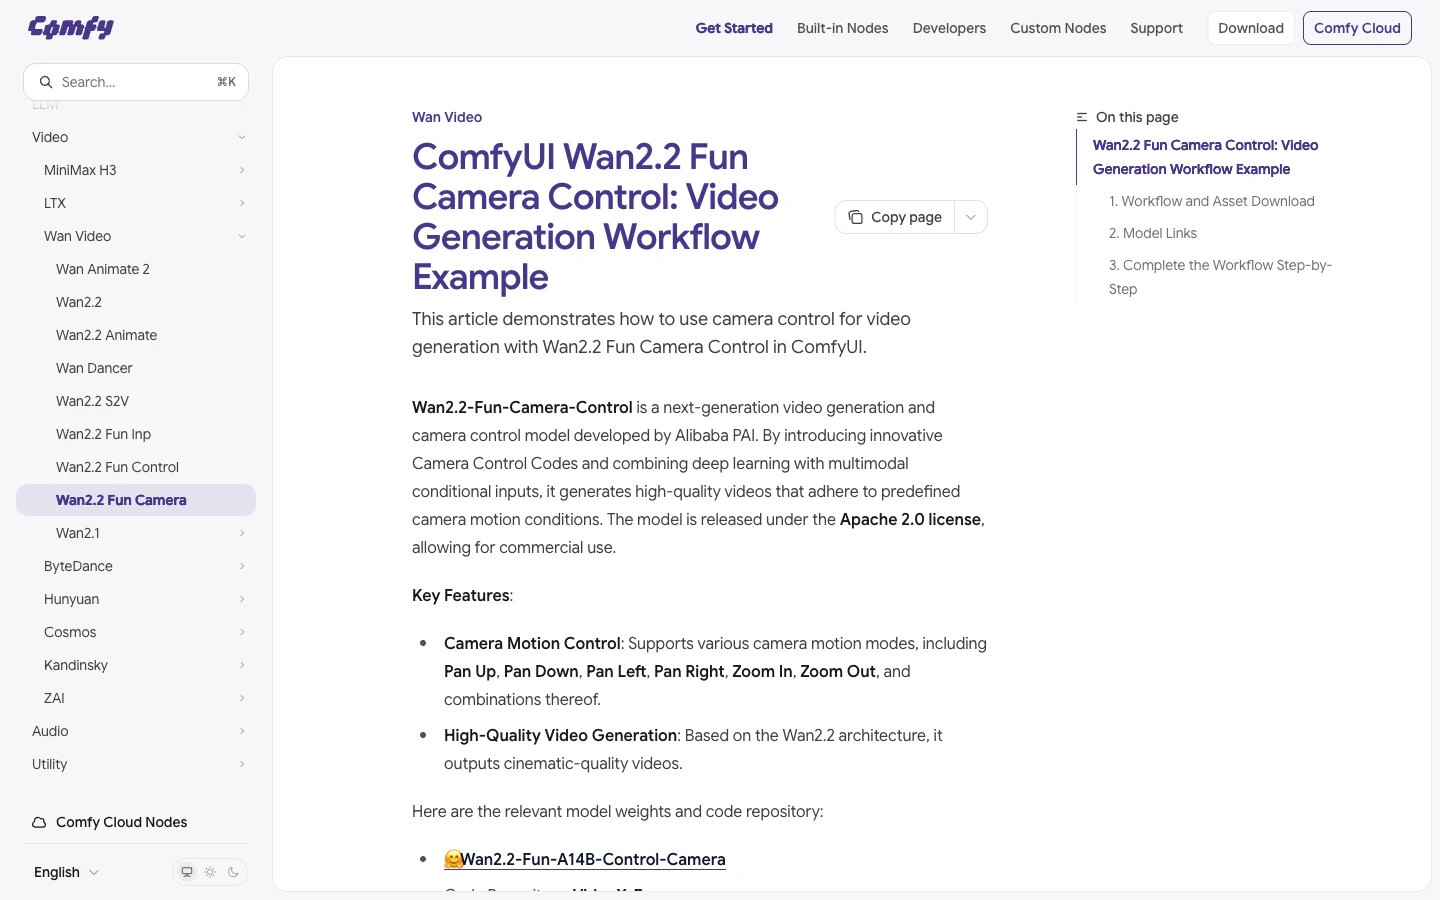Focus the Search input field
The width and height of the screenshot is (1440, 900).
click(136, 82)
